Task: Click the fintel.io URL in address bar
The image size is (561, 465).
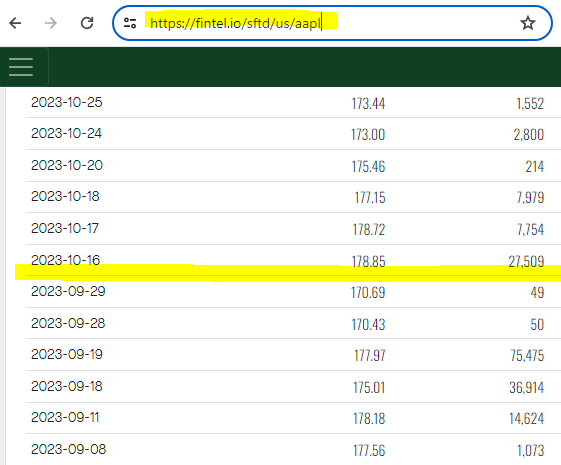Action: click(x=235, y=23)
